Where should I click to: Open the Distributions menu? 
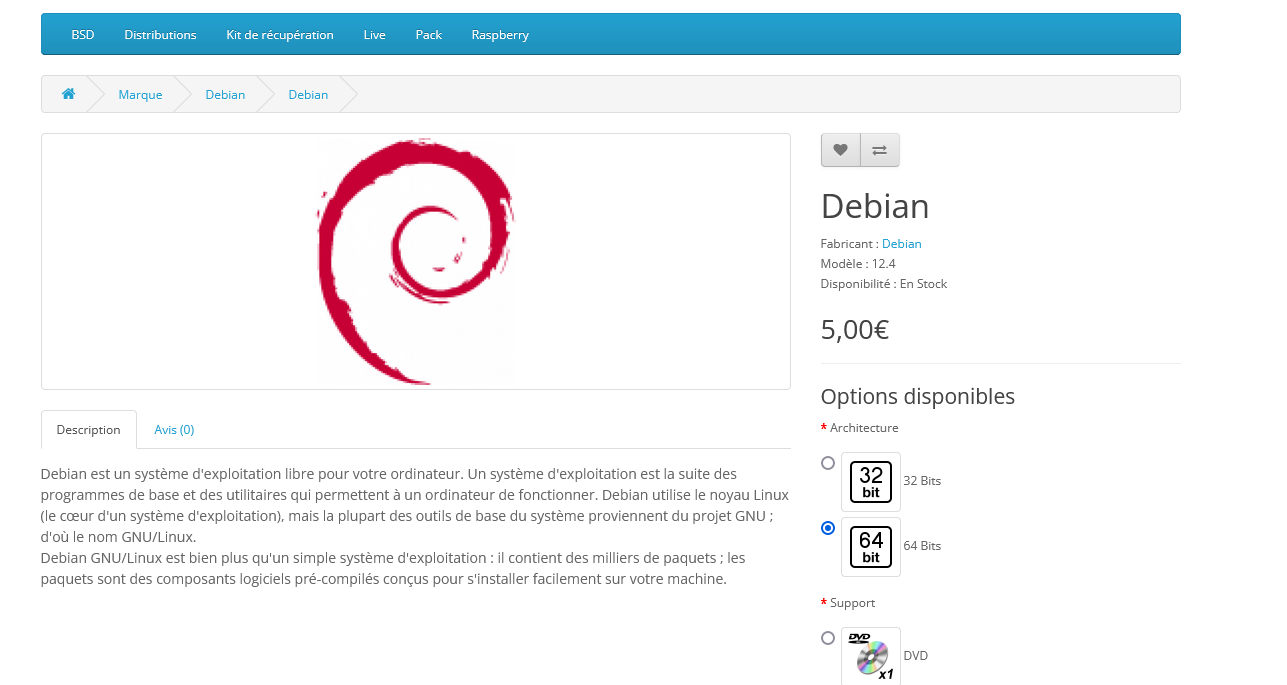click(160, 35)
